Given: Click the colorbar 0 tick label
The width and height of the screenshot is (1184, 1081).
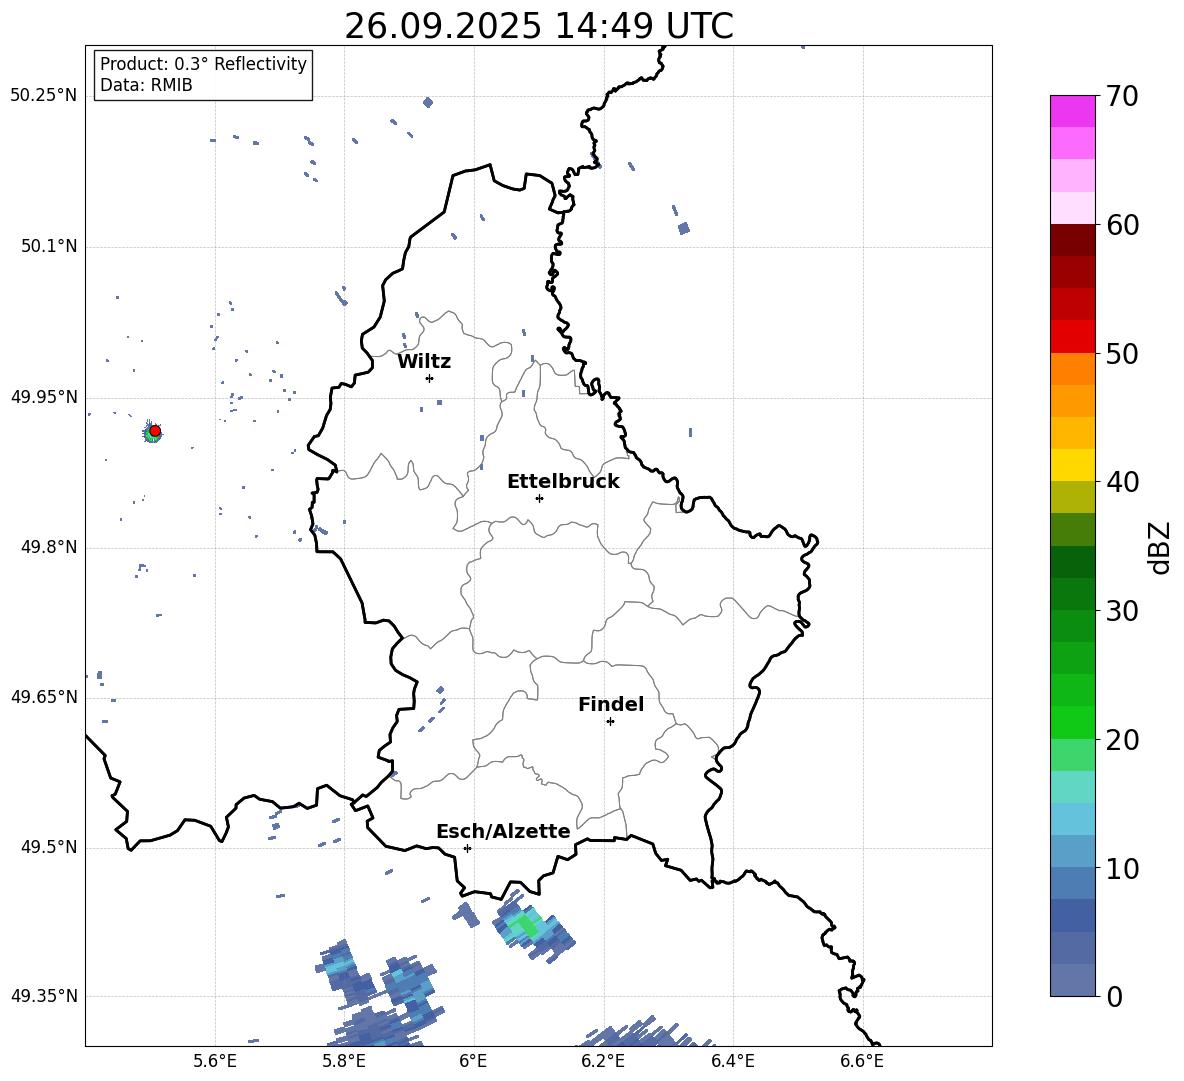Looking at the screenshot, I should tap(1115, 997).
